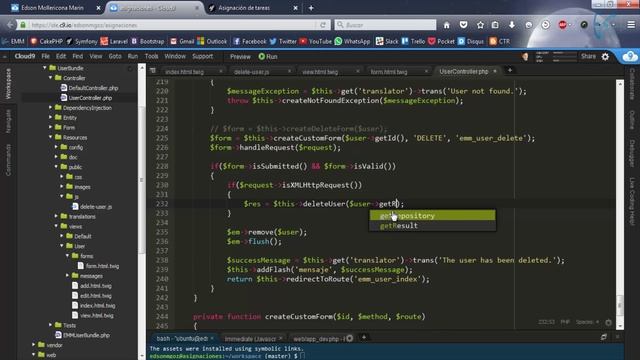Click the Buscar search field
640x360 pixels.
(385, 25)
